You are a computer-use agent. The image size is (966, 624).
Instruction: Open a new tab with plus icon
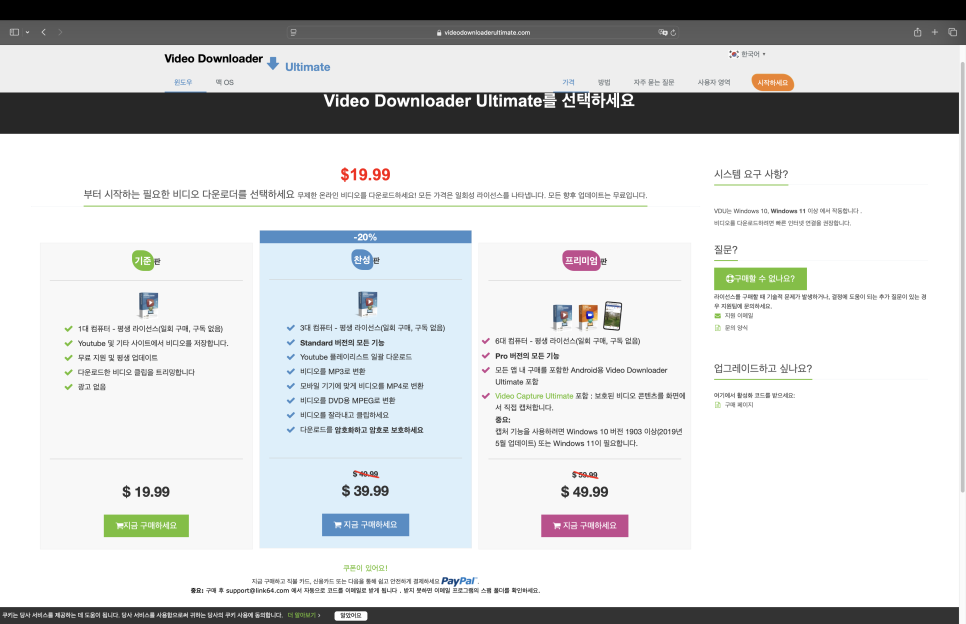[935, 32]
